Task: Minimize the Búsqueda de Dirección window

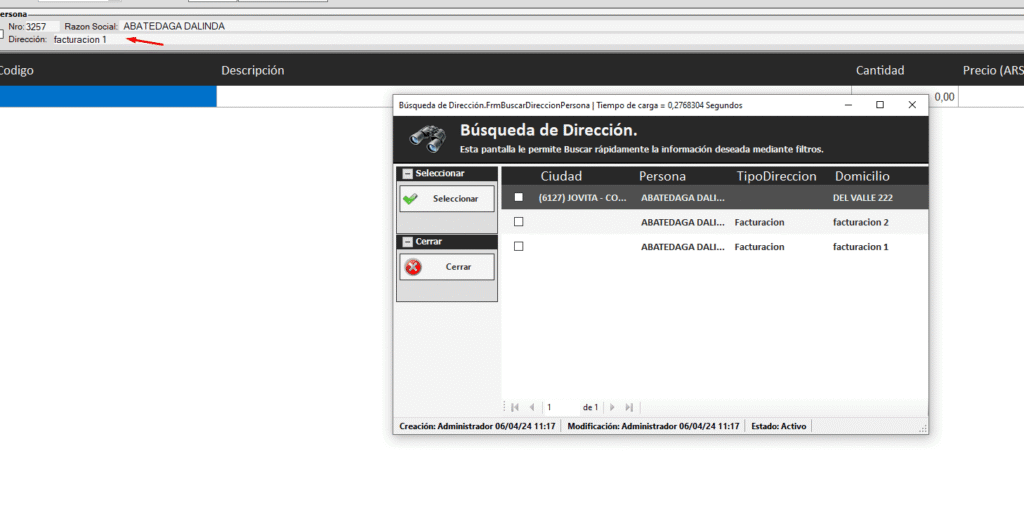Action: tap(848, 105)
